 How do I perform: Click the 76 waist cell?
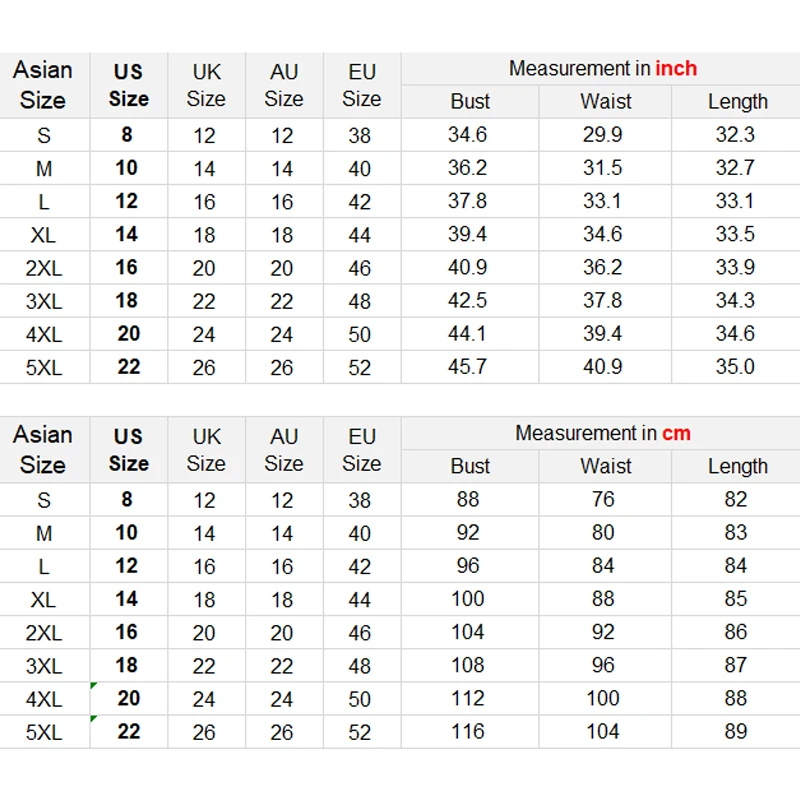click(x=603, y=500)
